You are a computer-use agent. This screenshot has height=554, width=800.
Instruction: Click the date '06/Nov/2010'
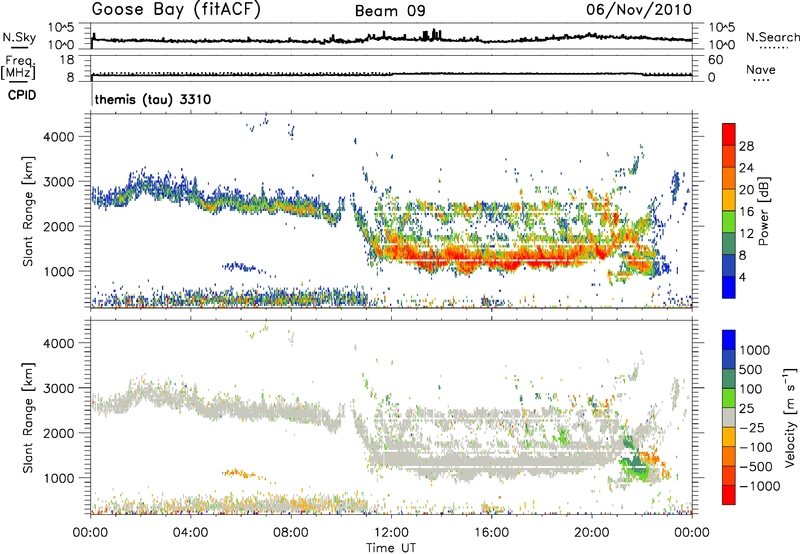pos(639,9)
